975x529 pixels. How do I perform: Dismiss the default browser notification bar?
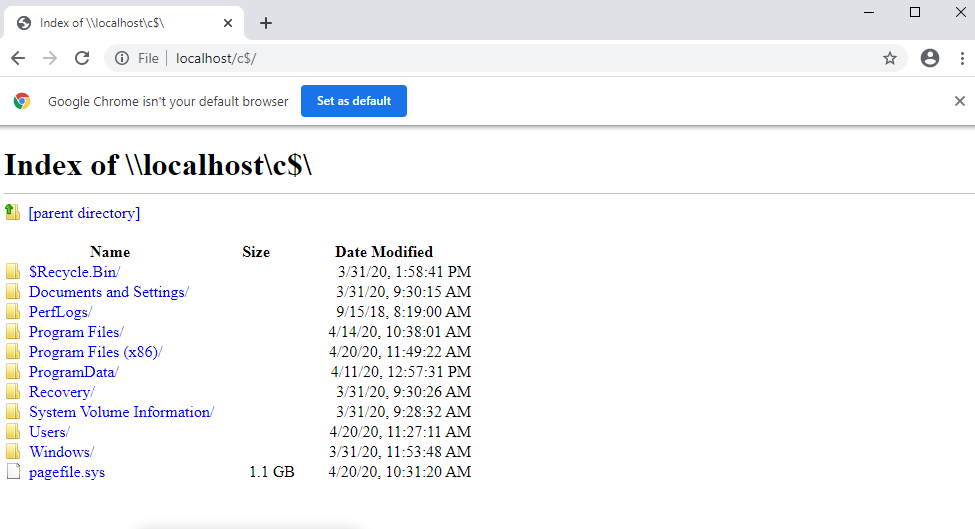[x=959, y=101]
